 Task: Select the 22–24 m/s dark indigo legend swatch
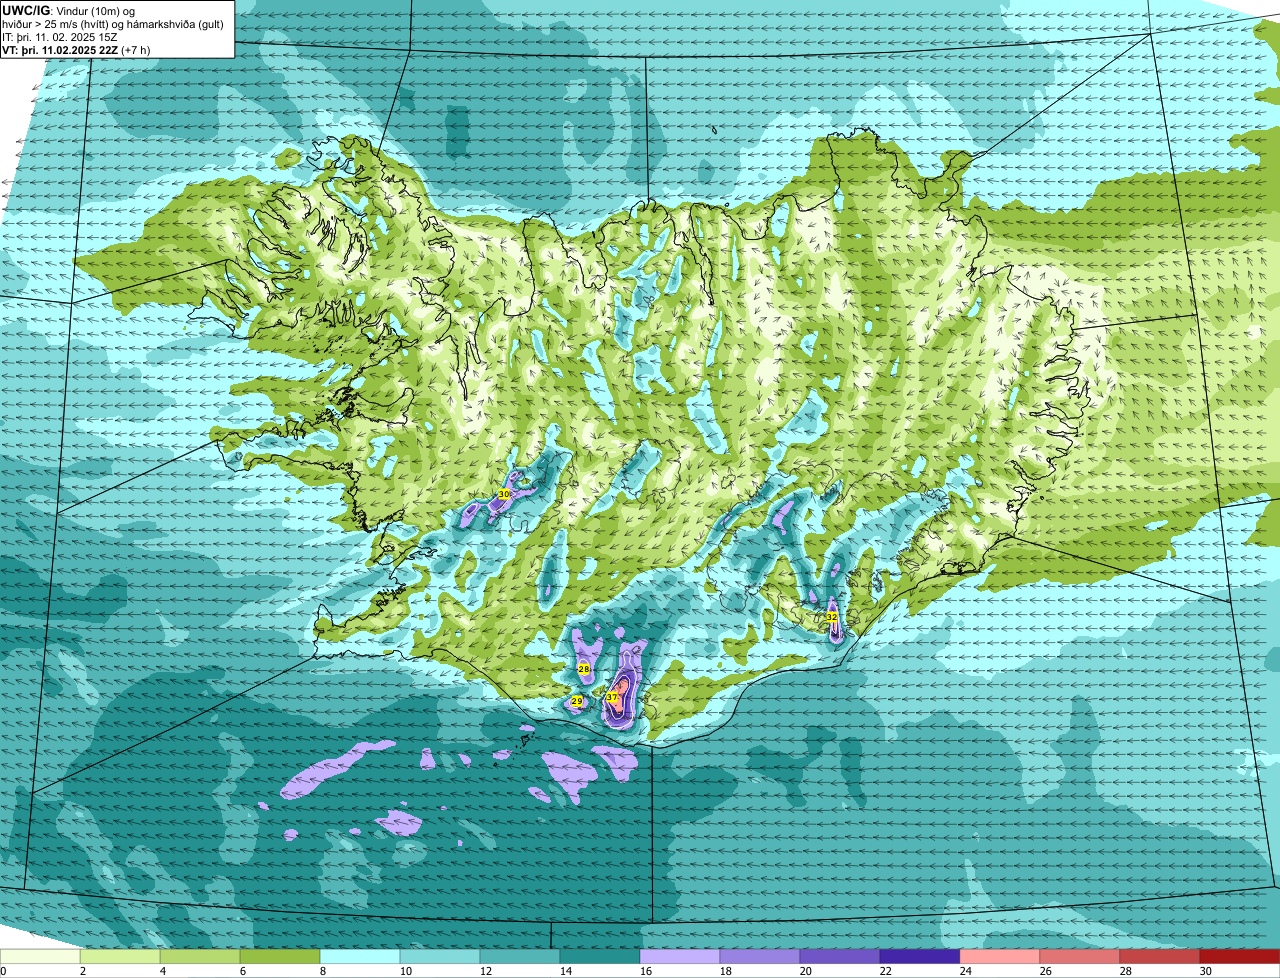[x=920, y=956]
